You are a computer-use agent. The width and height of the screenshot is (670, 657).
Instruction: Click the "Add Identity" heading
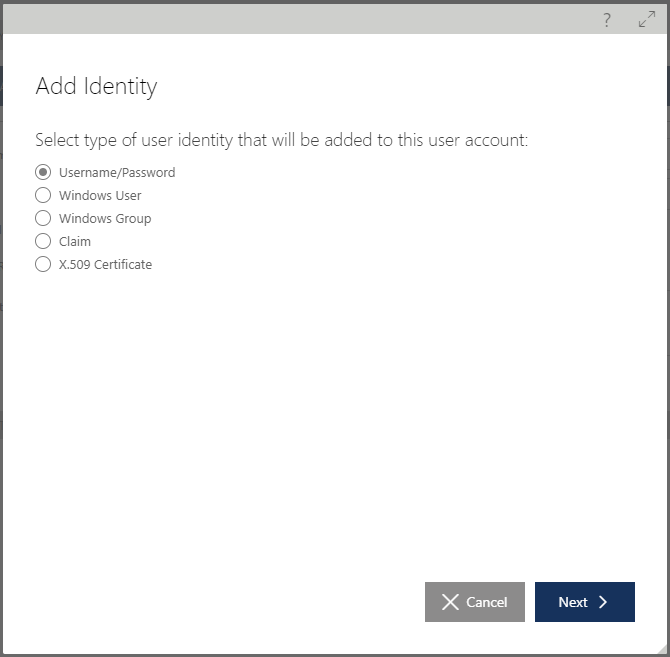(97, 86)
